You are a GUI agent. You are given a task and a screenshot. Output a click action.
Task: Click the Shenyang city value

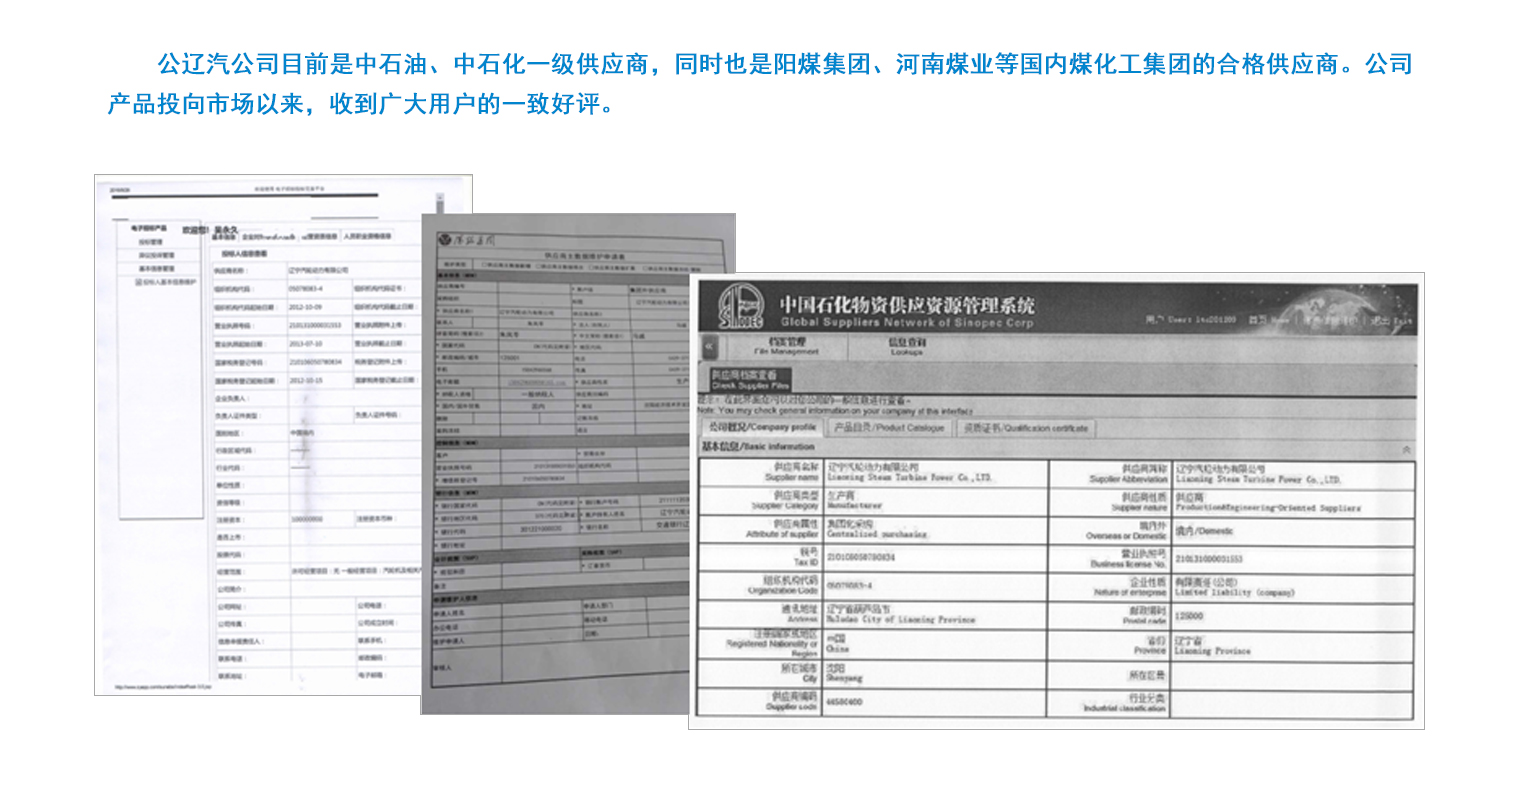[845, 678]
